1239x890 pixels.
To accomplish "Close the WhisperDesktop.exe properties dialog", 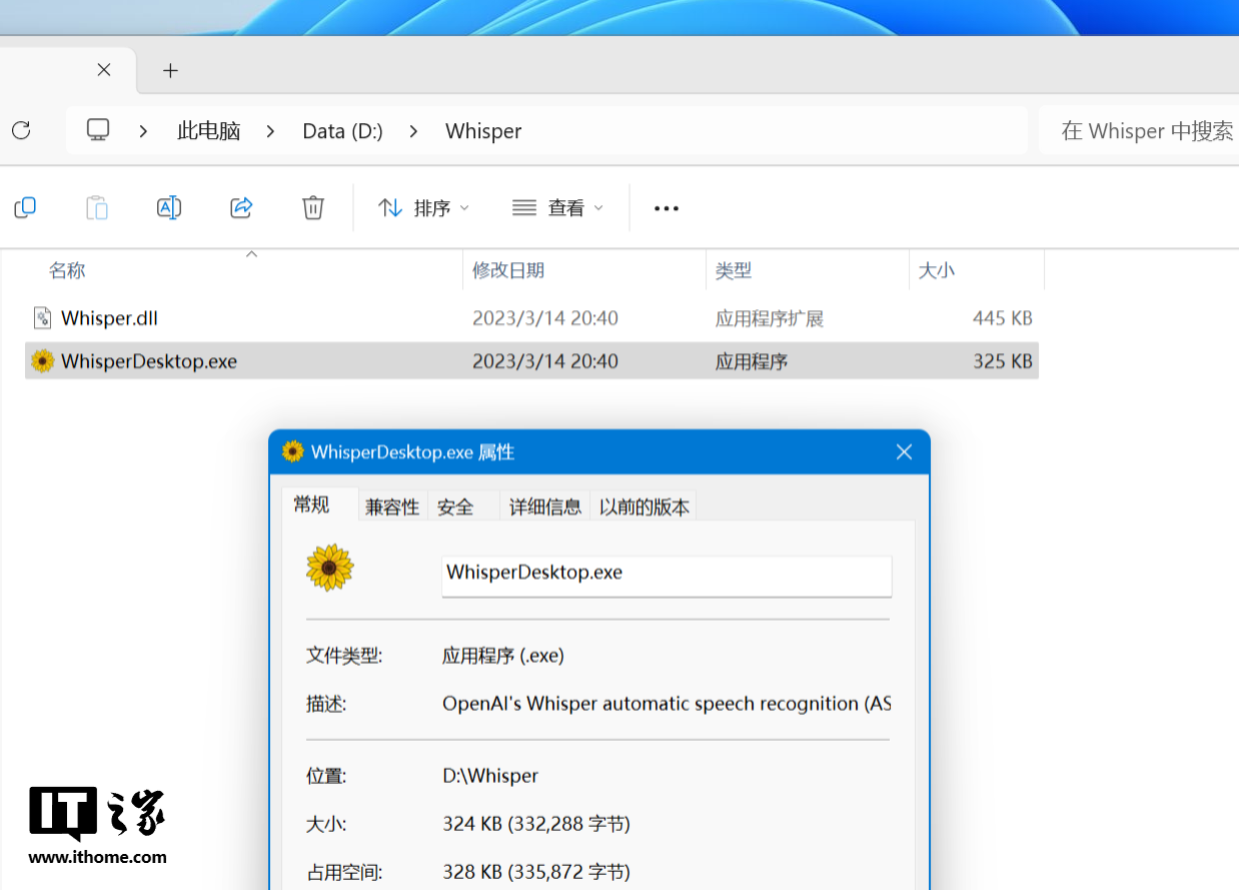I will 904,452.
